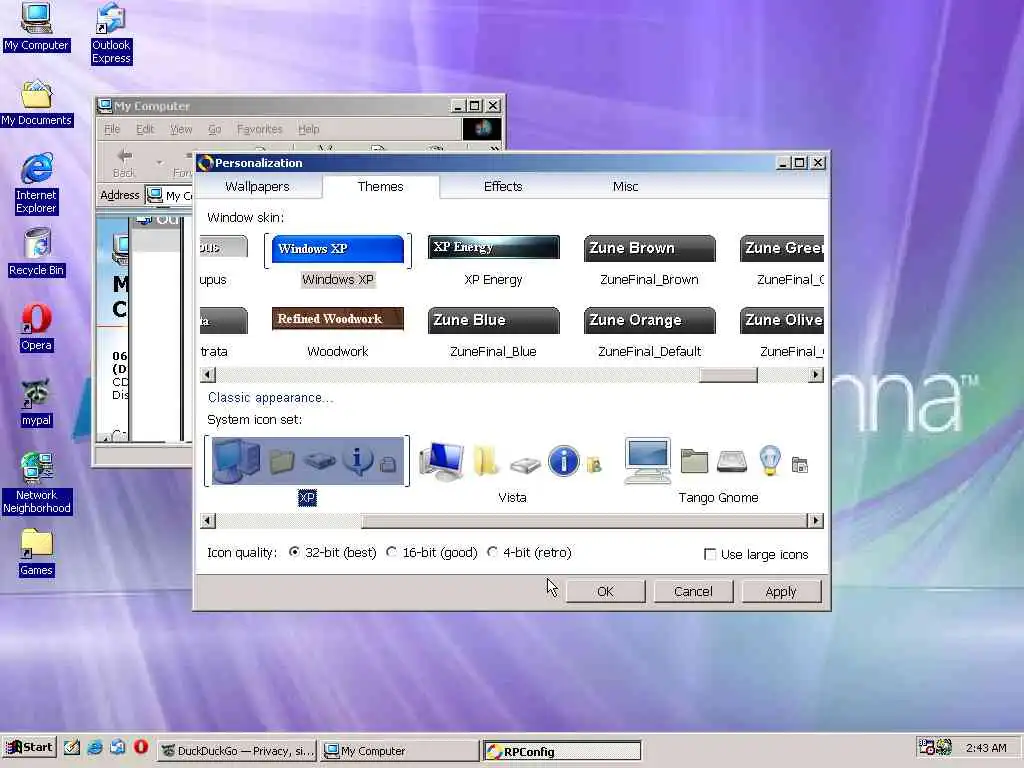
Task: Click the system tray icons near the clock
Action: (x=934, y=746)
